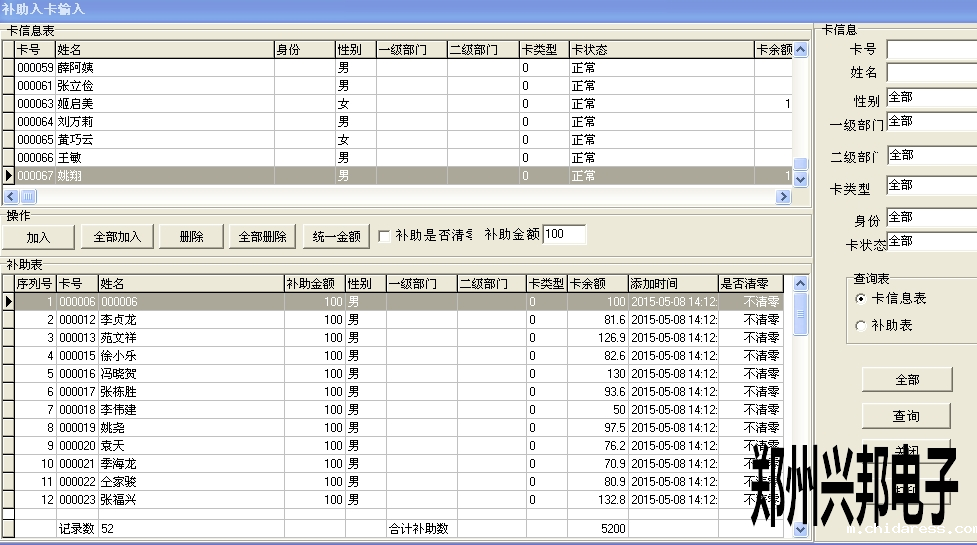Click the card table's horizontal scrollbar left arrow

click(x=12, y=196)
